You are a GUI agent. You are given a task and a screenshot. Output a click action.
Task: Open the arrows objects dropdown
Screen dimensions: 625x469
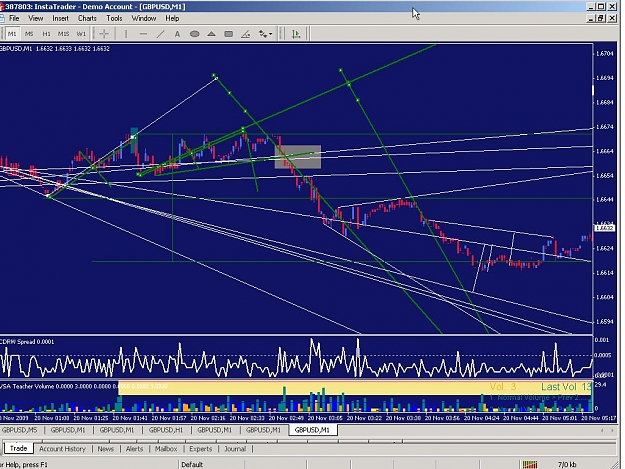[x=265, y=34]
